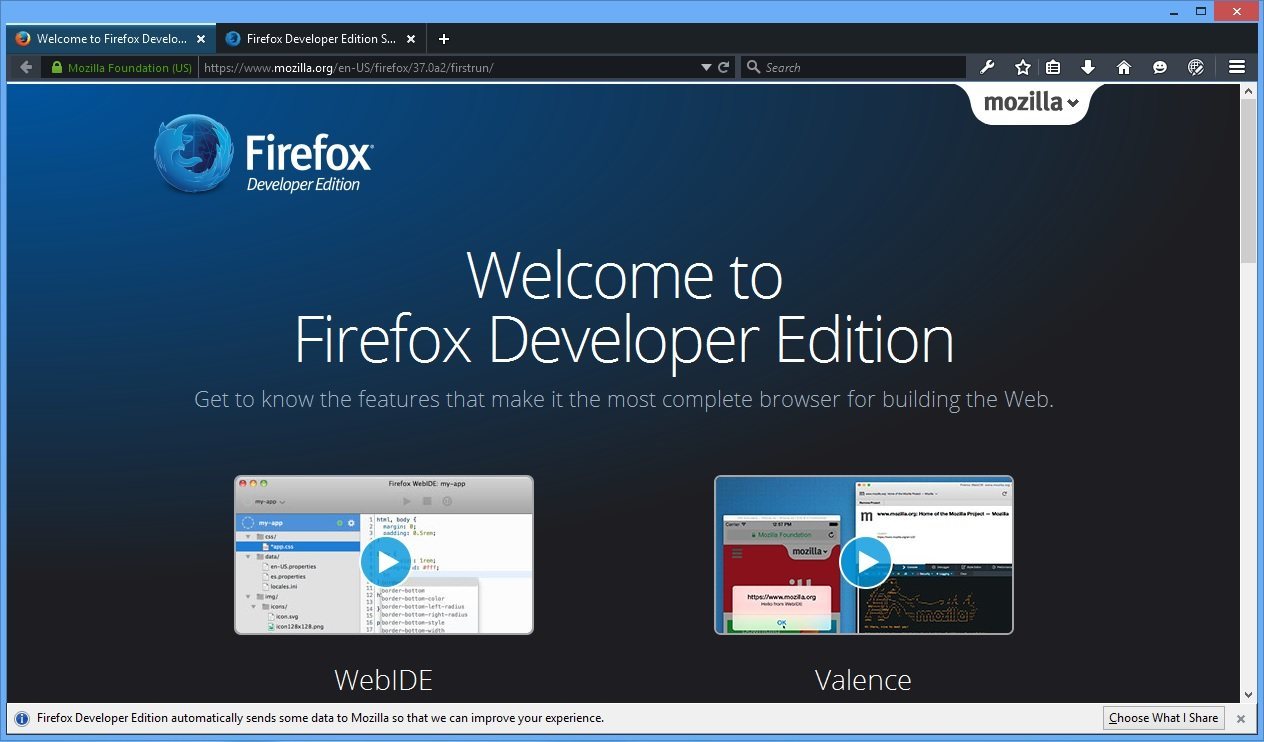Open a new browser tab
The image size is (1264, 742).
[443, 38]
